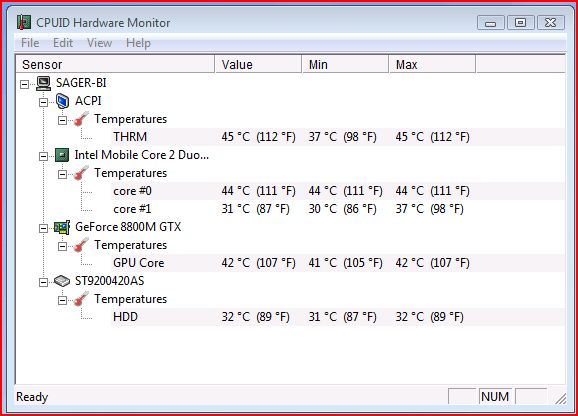This screenshot has height=416, width=578.
Task: Click HDD min value 31 °C (87 °F)
Action: (x=342, y=317)
